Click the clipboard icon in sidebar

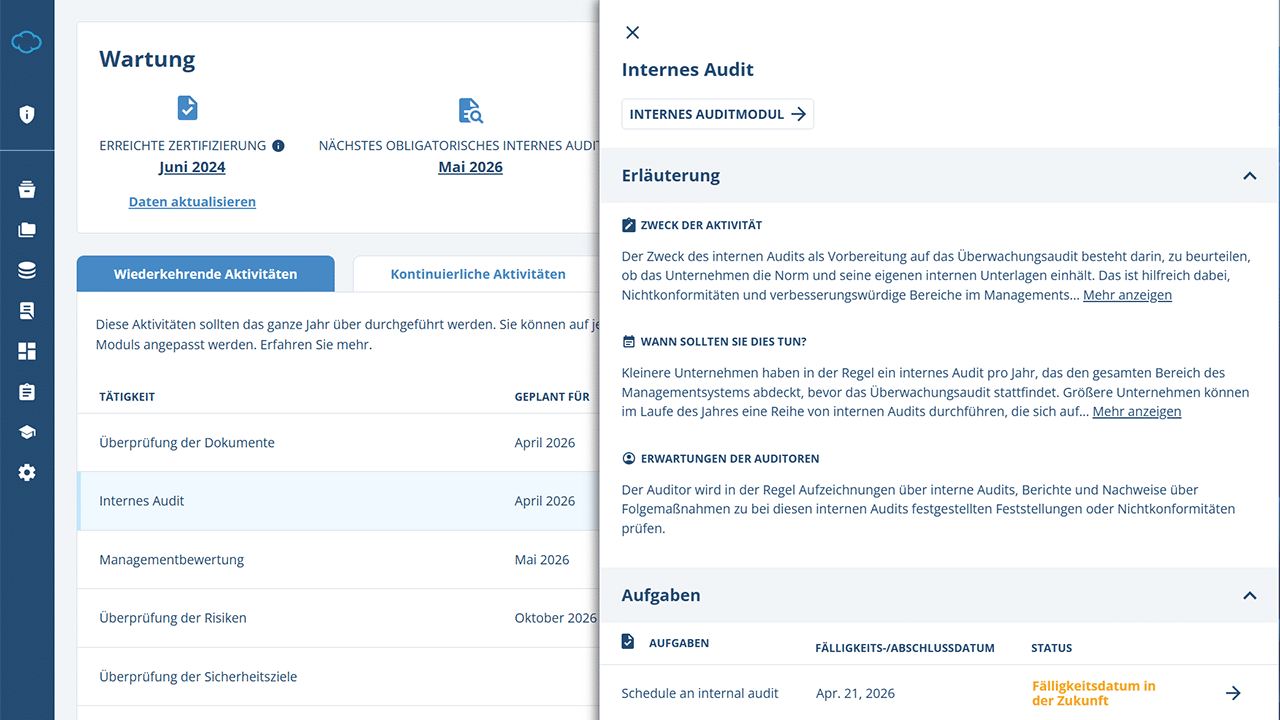pos(27,392)
